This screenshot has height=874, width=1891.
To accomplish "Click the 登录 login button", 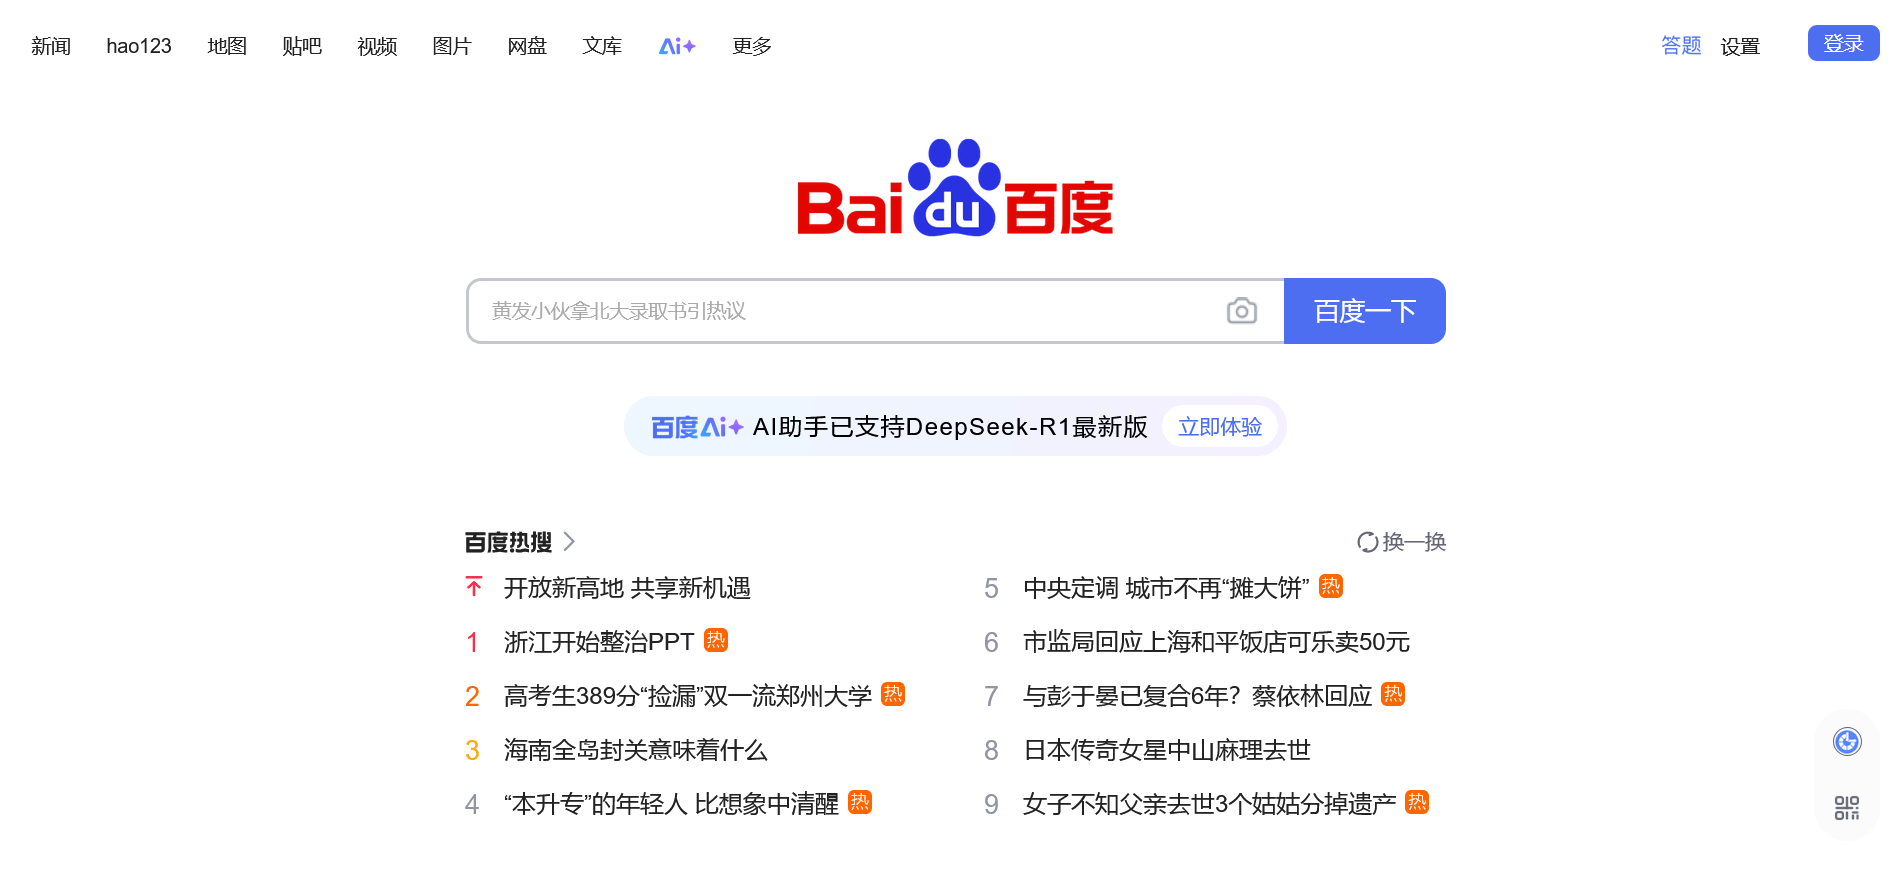I will 1843,43.
